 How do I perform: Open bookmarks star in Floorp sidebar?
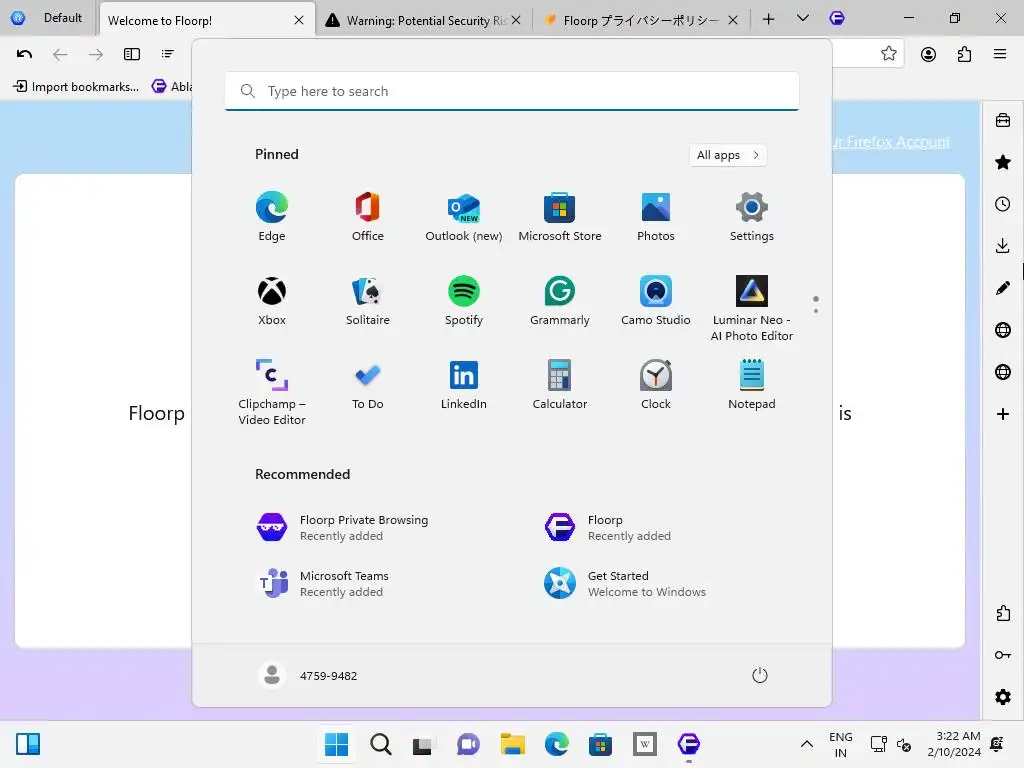pos(1003,162)
